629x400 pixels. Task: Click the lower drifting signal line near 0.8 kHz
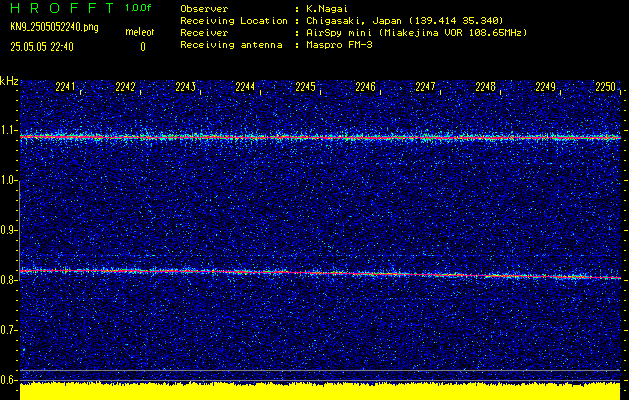click(321, 273)
